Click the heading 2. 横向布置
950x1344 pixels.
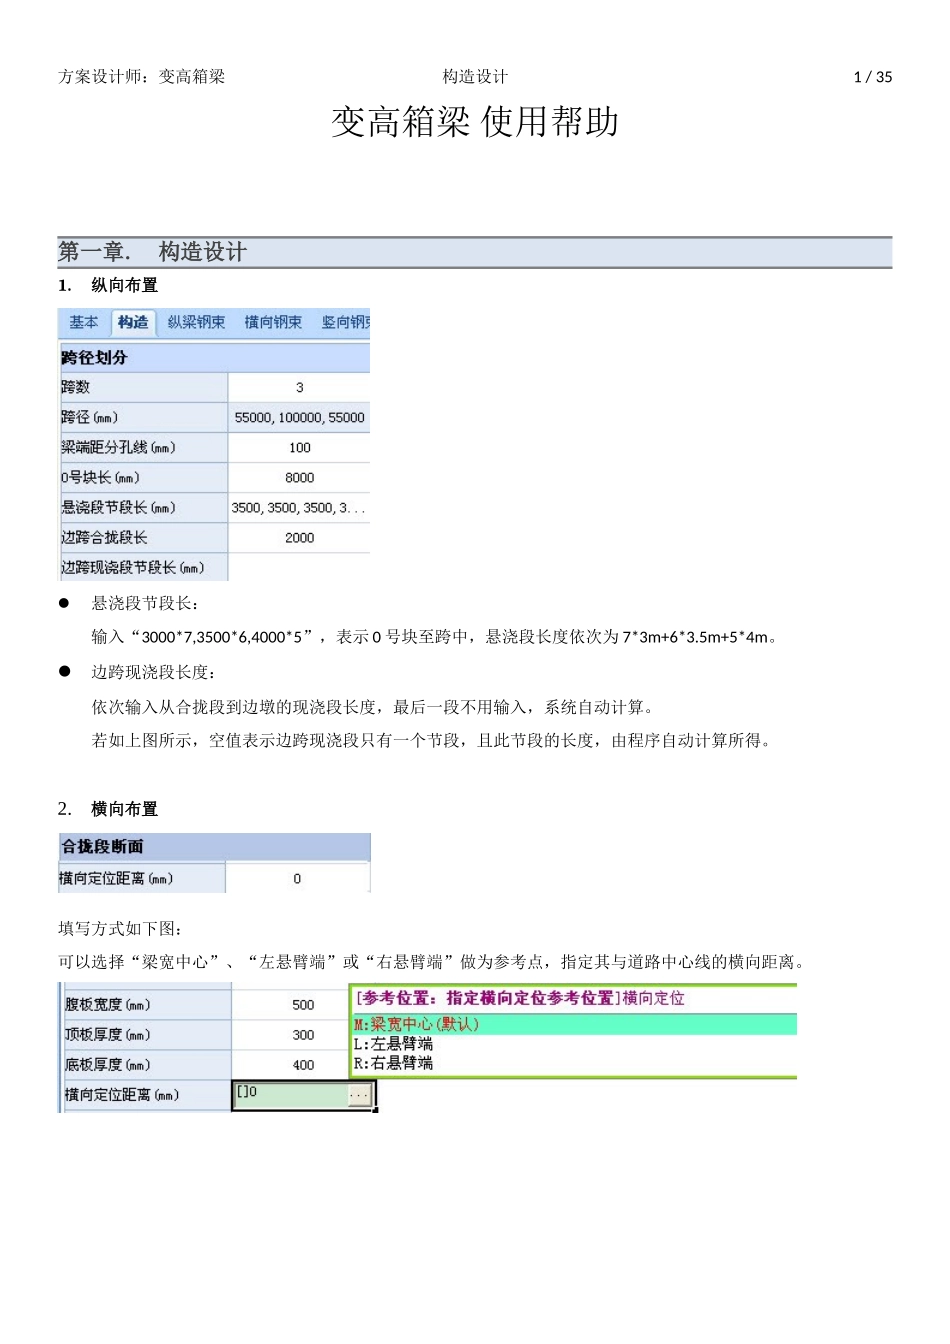(108, 809)
